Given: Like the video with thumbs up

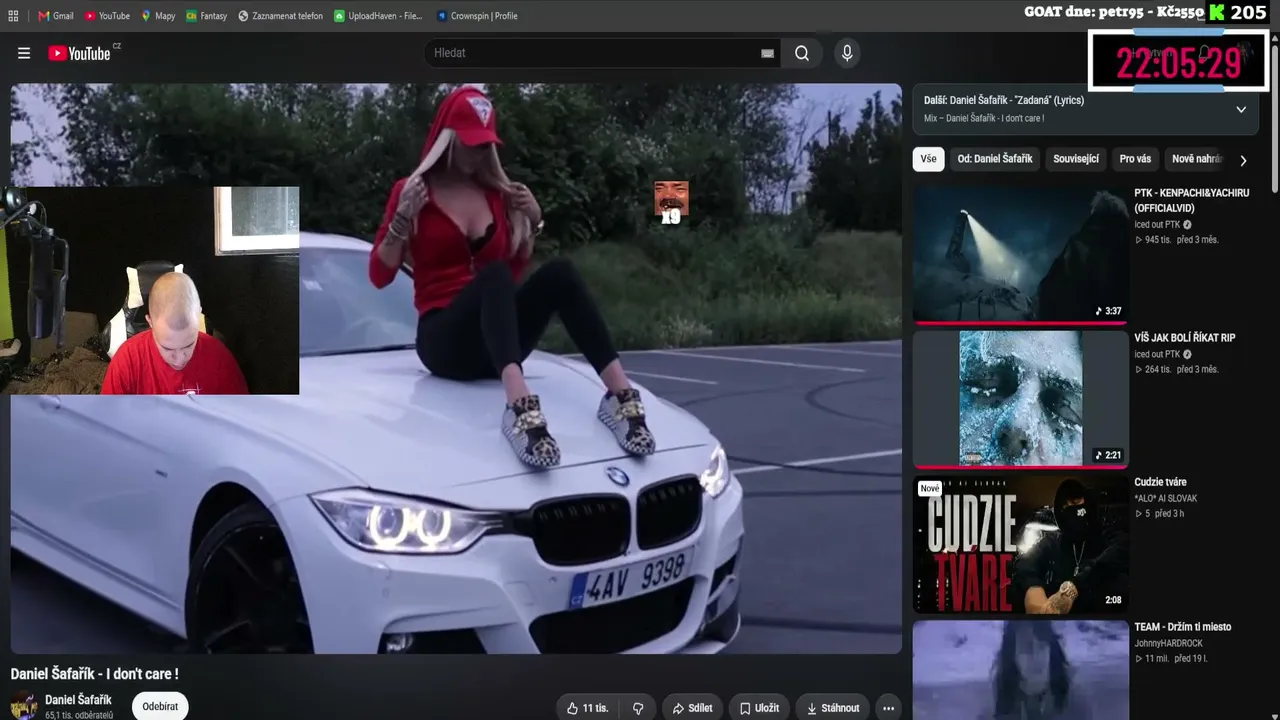Looking at the screenshot, I should (587, 708).
